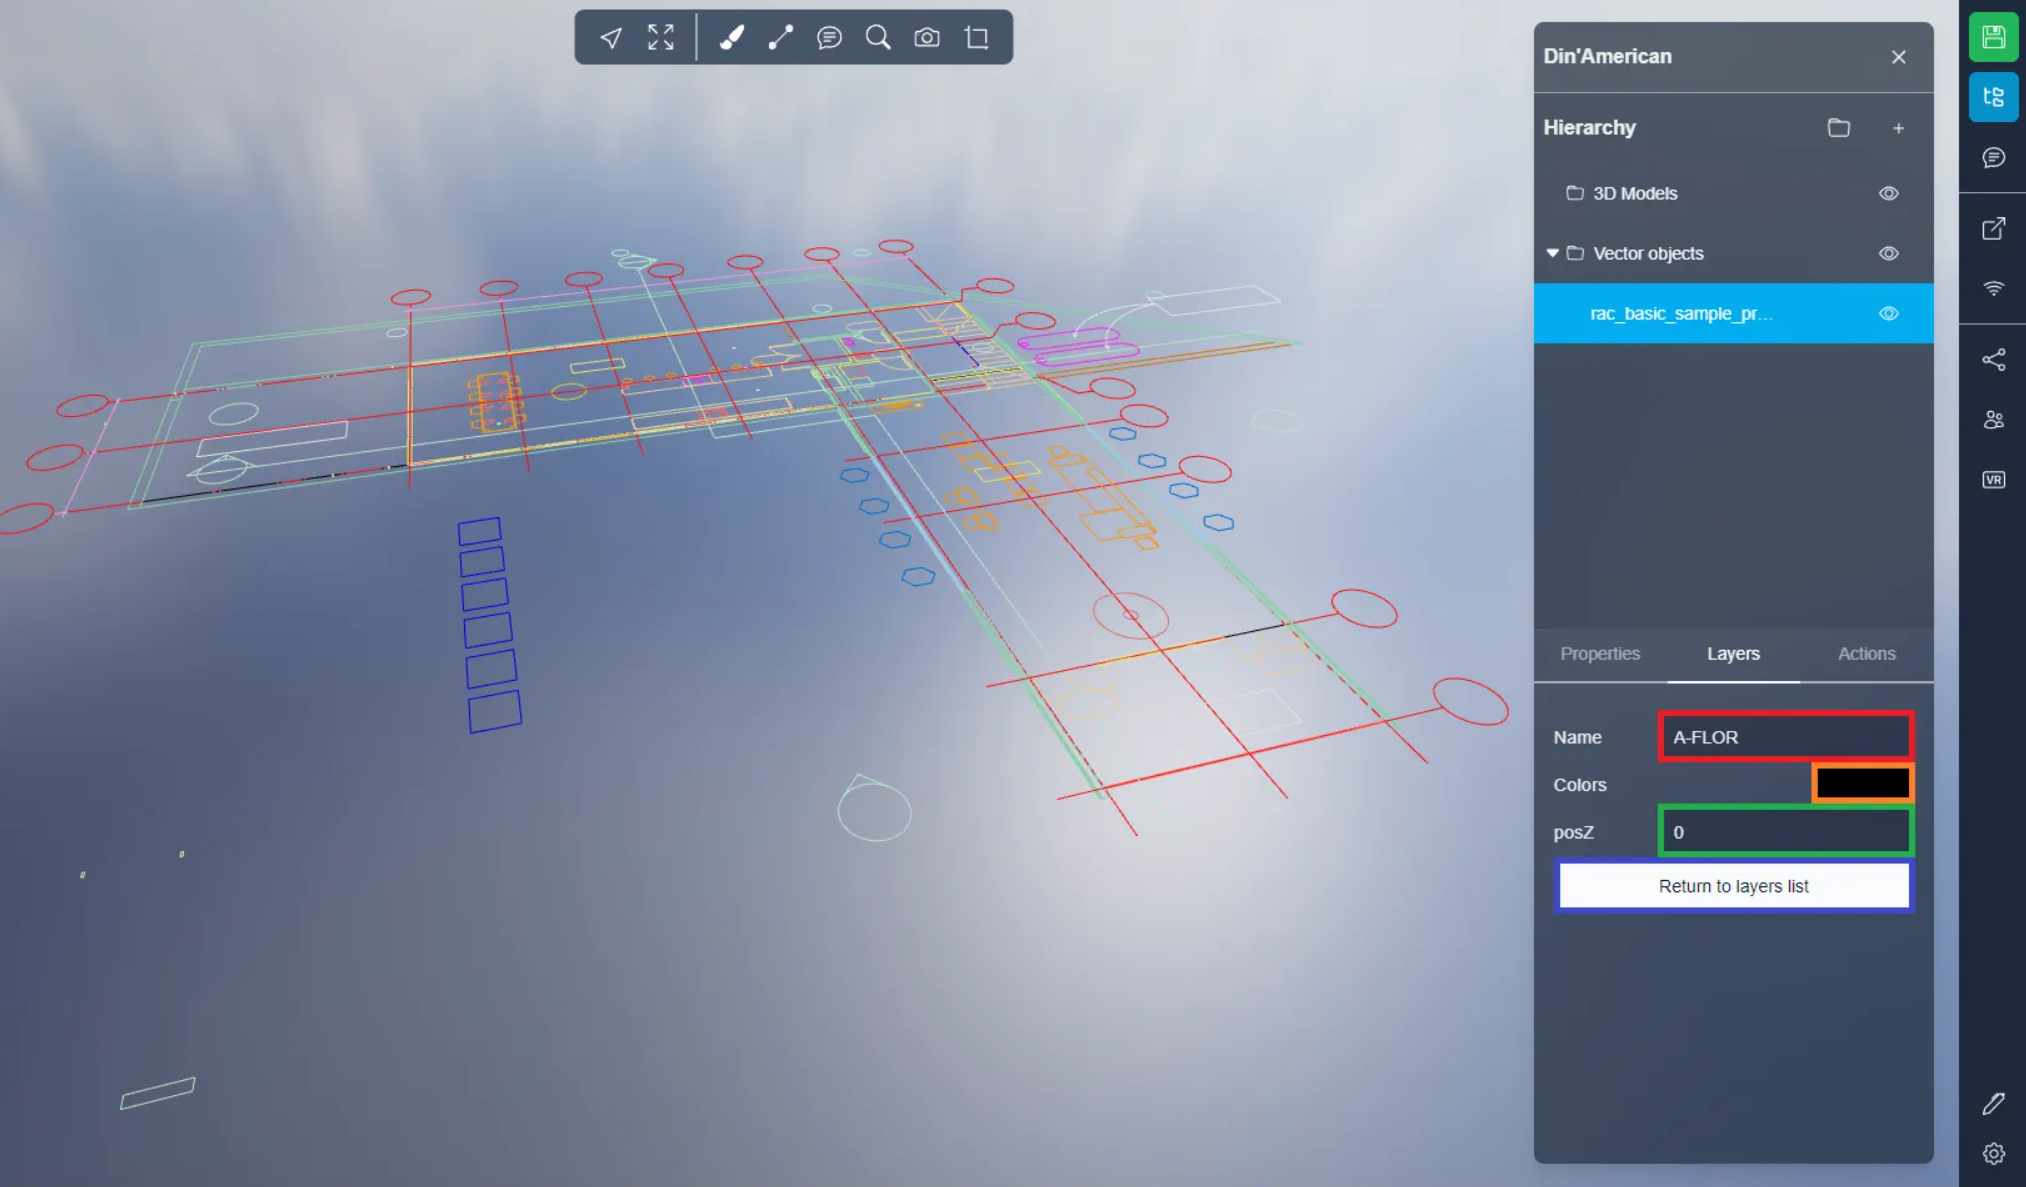Click the folder icon in Hierarchy header
The width and height of the screenshot is (2026, 1187).
1838,128
